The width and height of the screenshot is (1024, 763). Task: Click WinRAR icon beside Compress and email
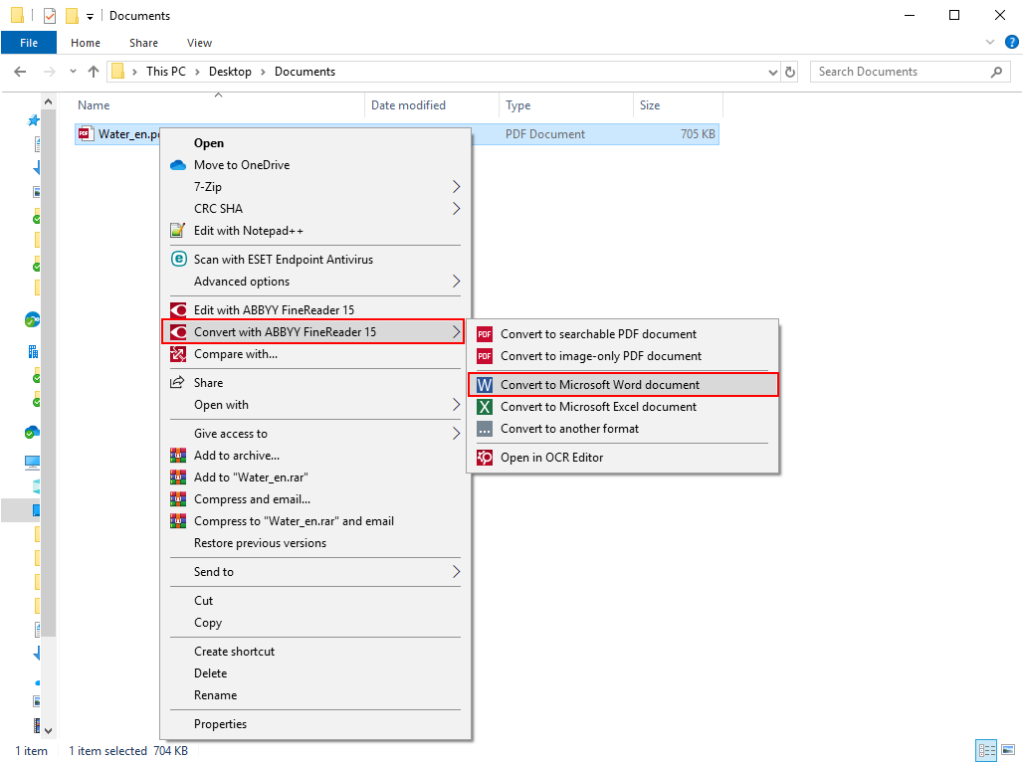pyautogui.click(x=178, y=499)
